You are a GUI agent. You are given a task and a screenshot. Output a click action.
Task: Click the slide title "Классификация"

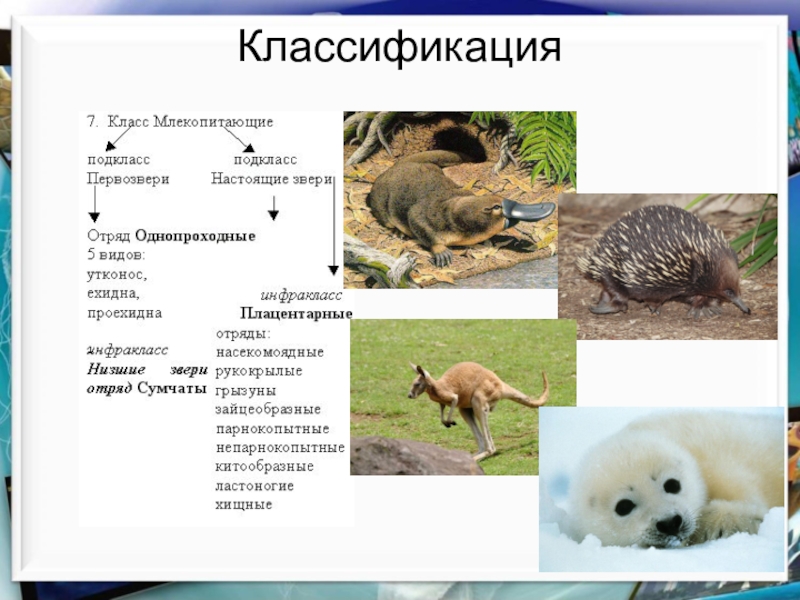(x=399, y=48)
